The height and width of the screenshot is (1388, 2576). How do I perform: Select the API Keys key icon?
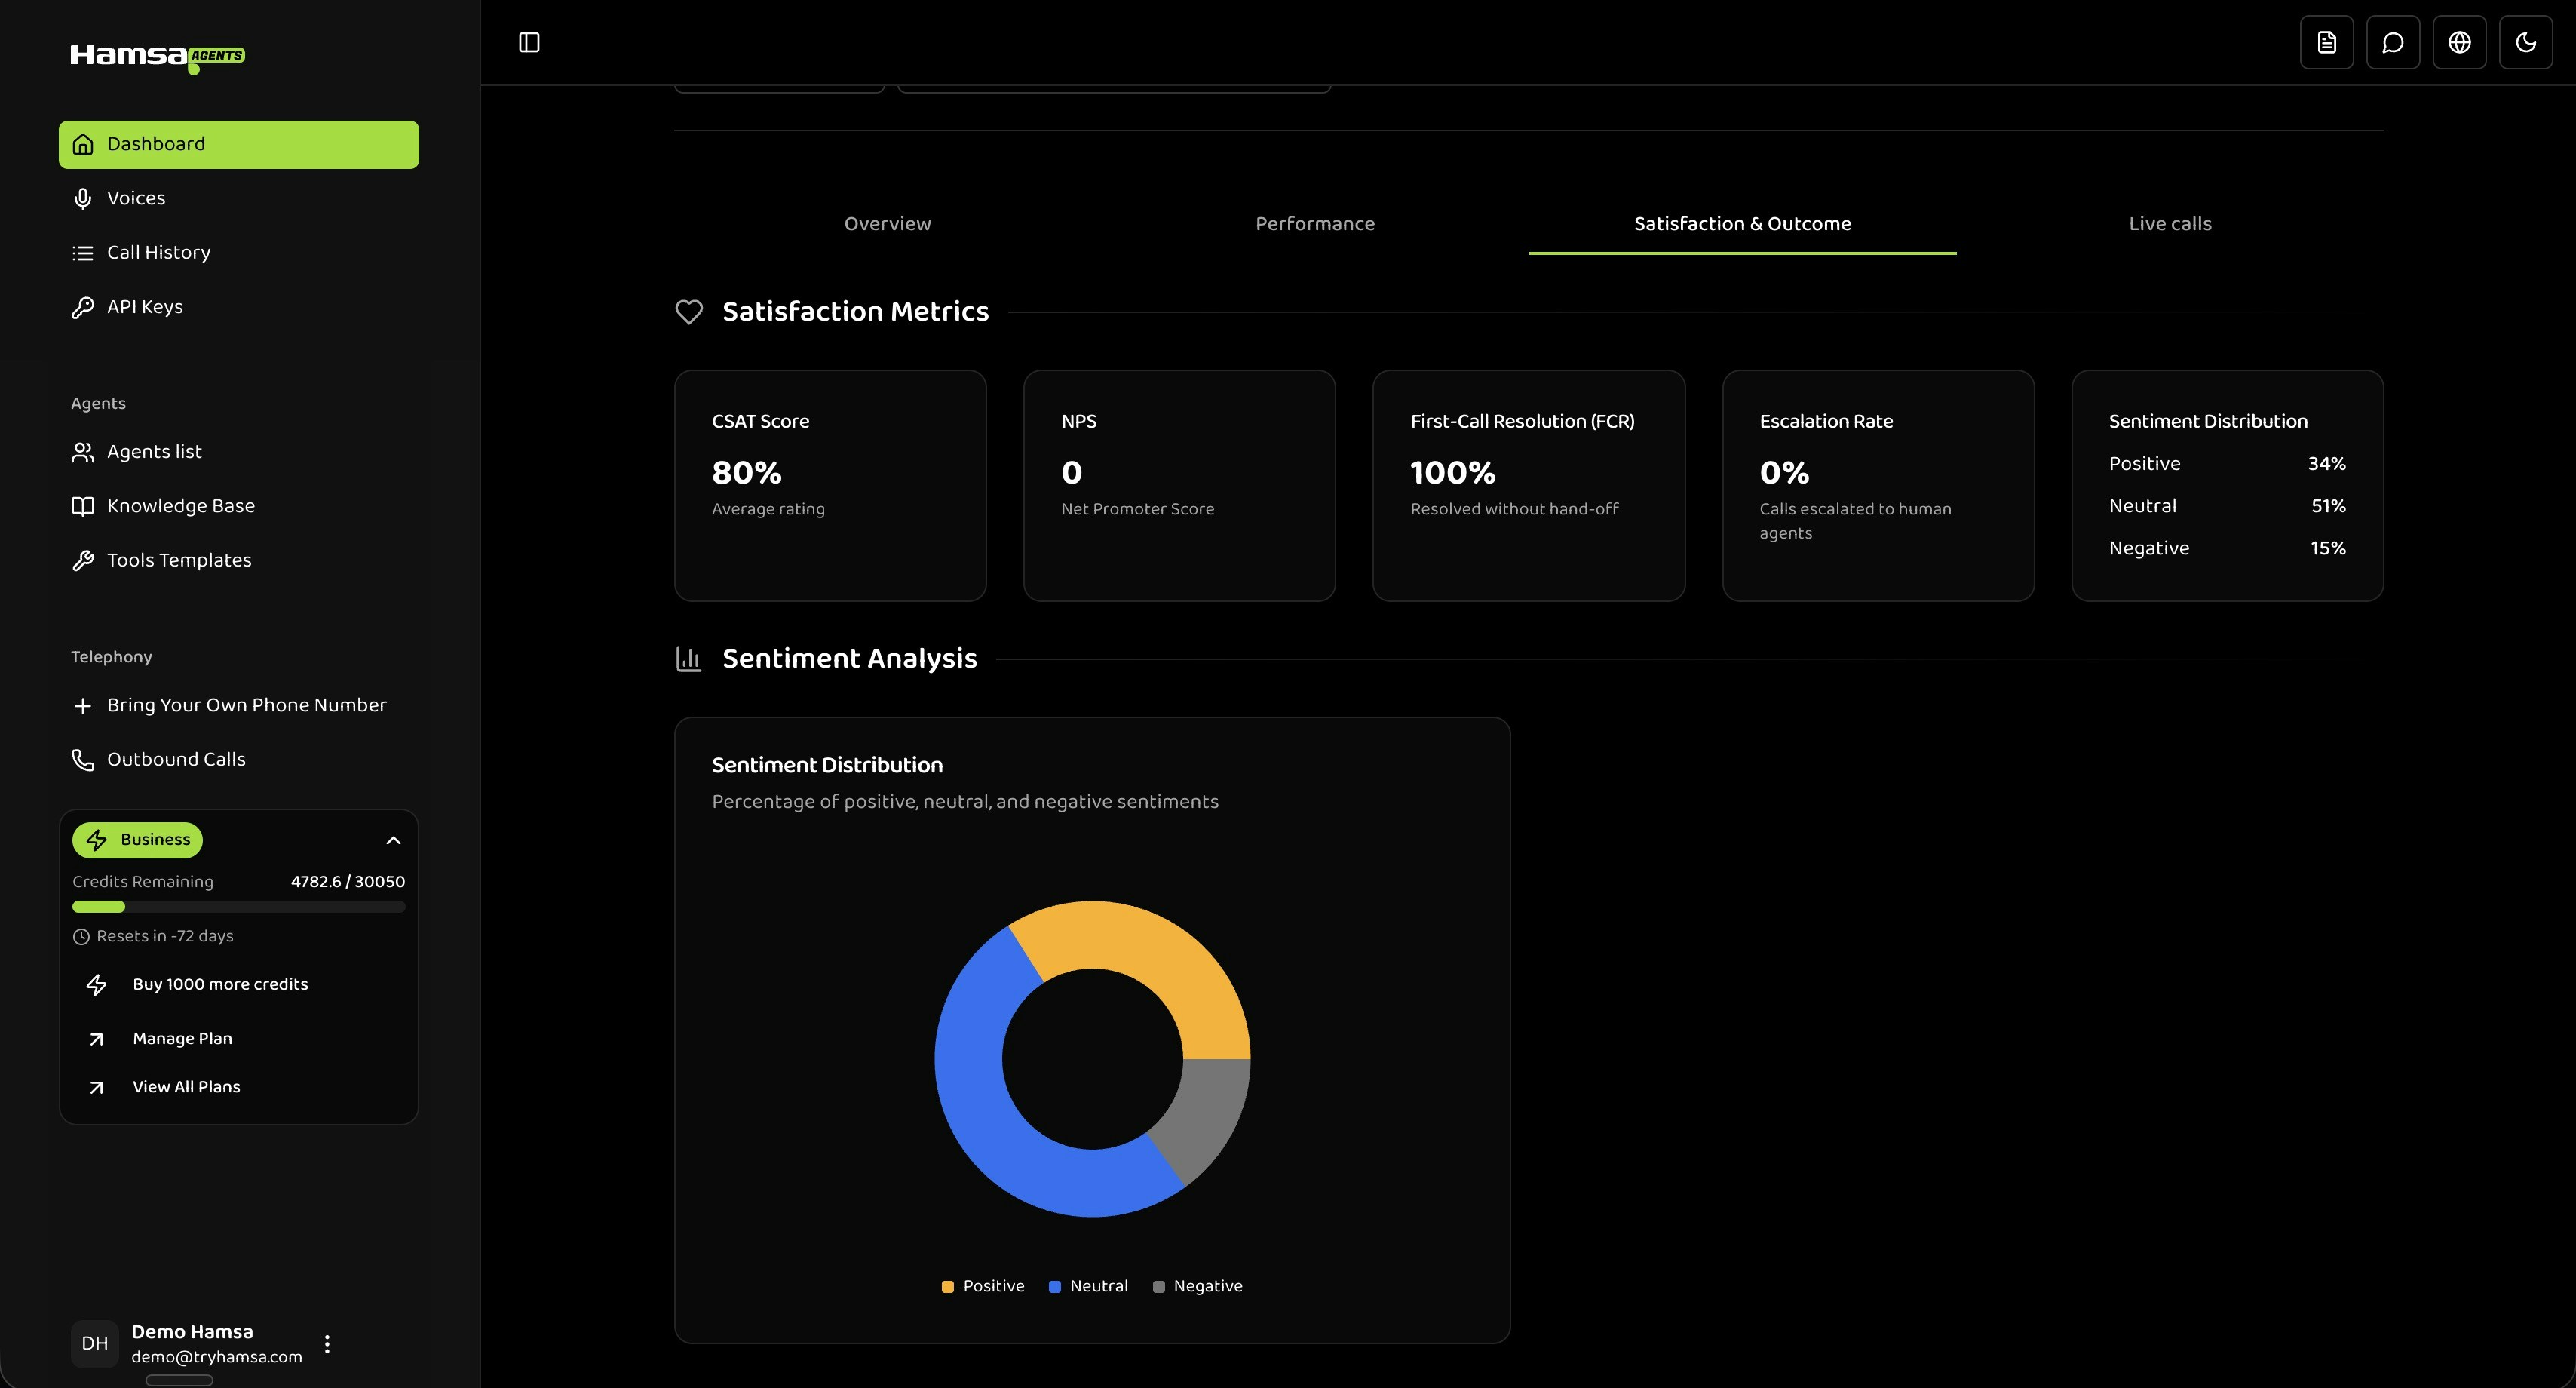(x=83, y=307)
